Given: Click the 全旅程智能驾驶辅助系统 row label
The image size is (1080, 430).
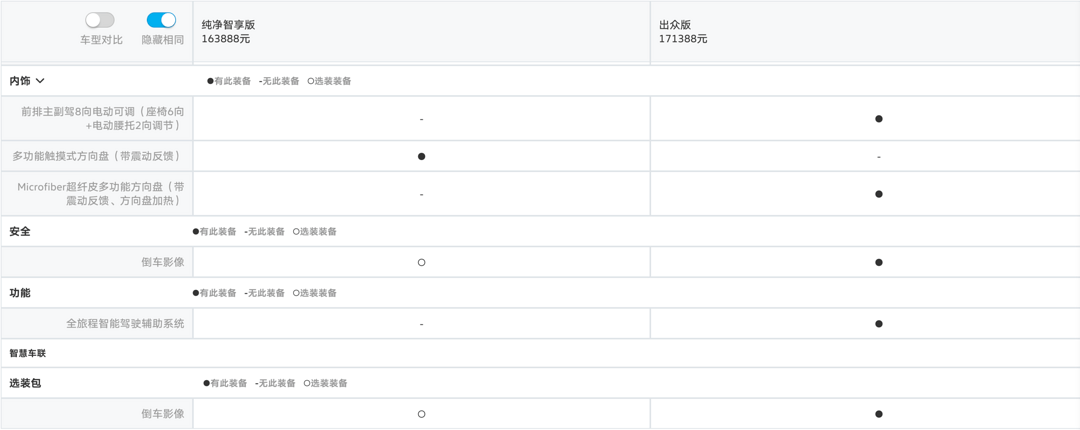Looking at the screenshot, I should coord(125,323).
